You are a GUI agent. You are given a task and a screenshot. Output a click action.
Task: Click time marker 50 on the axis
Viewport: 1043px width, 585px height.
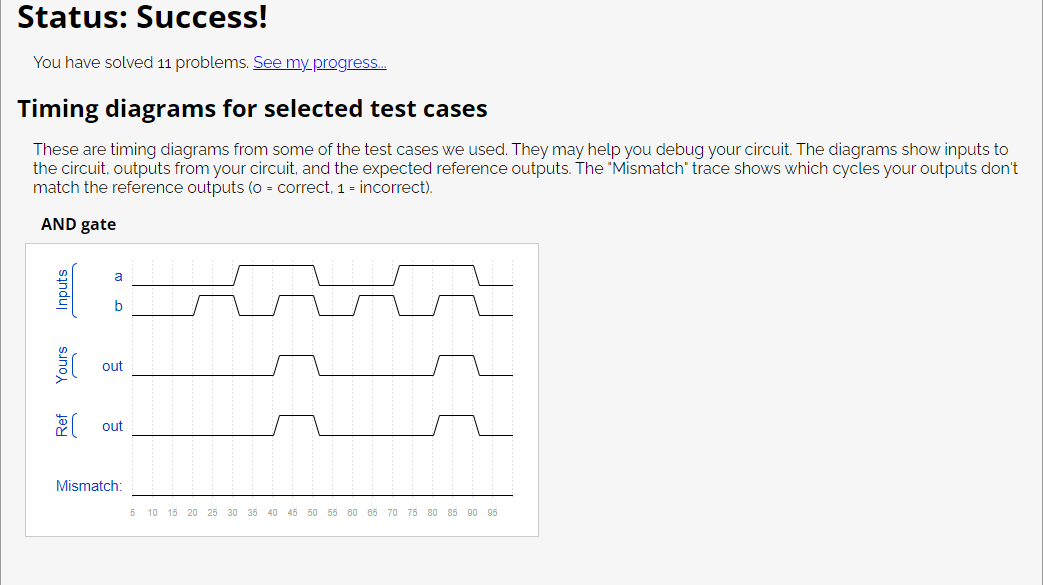(x=313, y=513)
